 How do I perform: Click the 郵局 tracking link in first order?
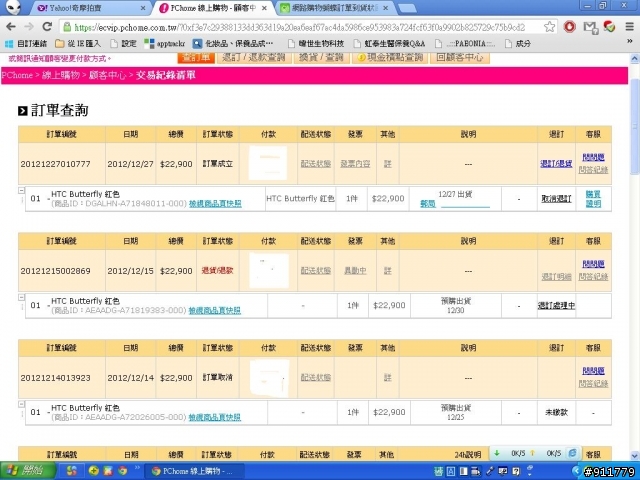(428, 204)
